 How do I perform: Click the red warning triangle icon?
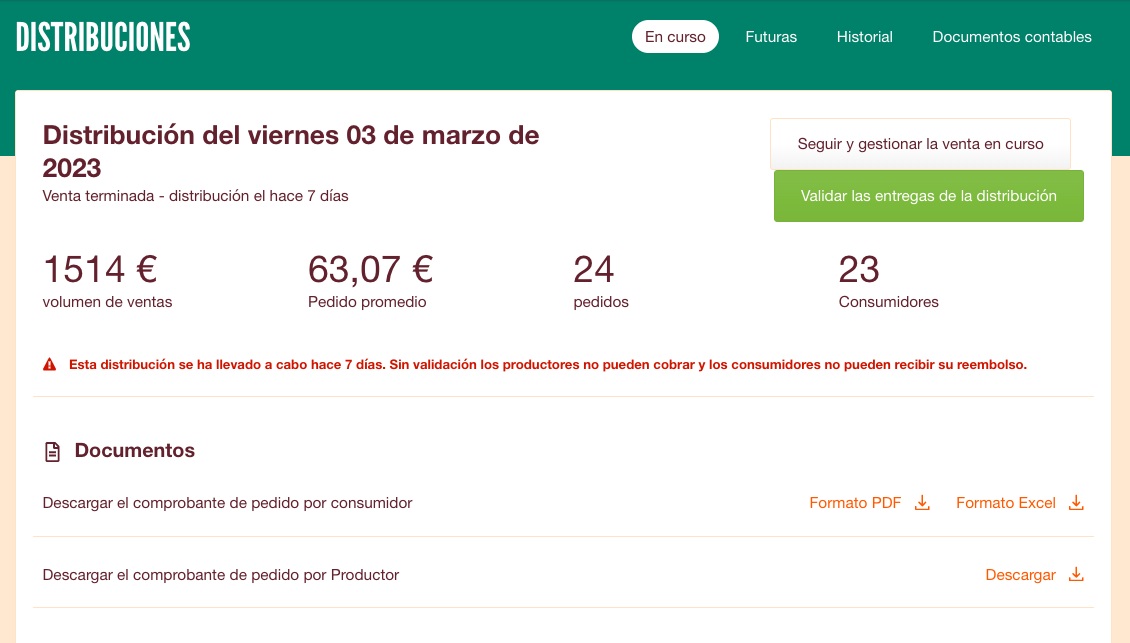tap(50, 365)
